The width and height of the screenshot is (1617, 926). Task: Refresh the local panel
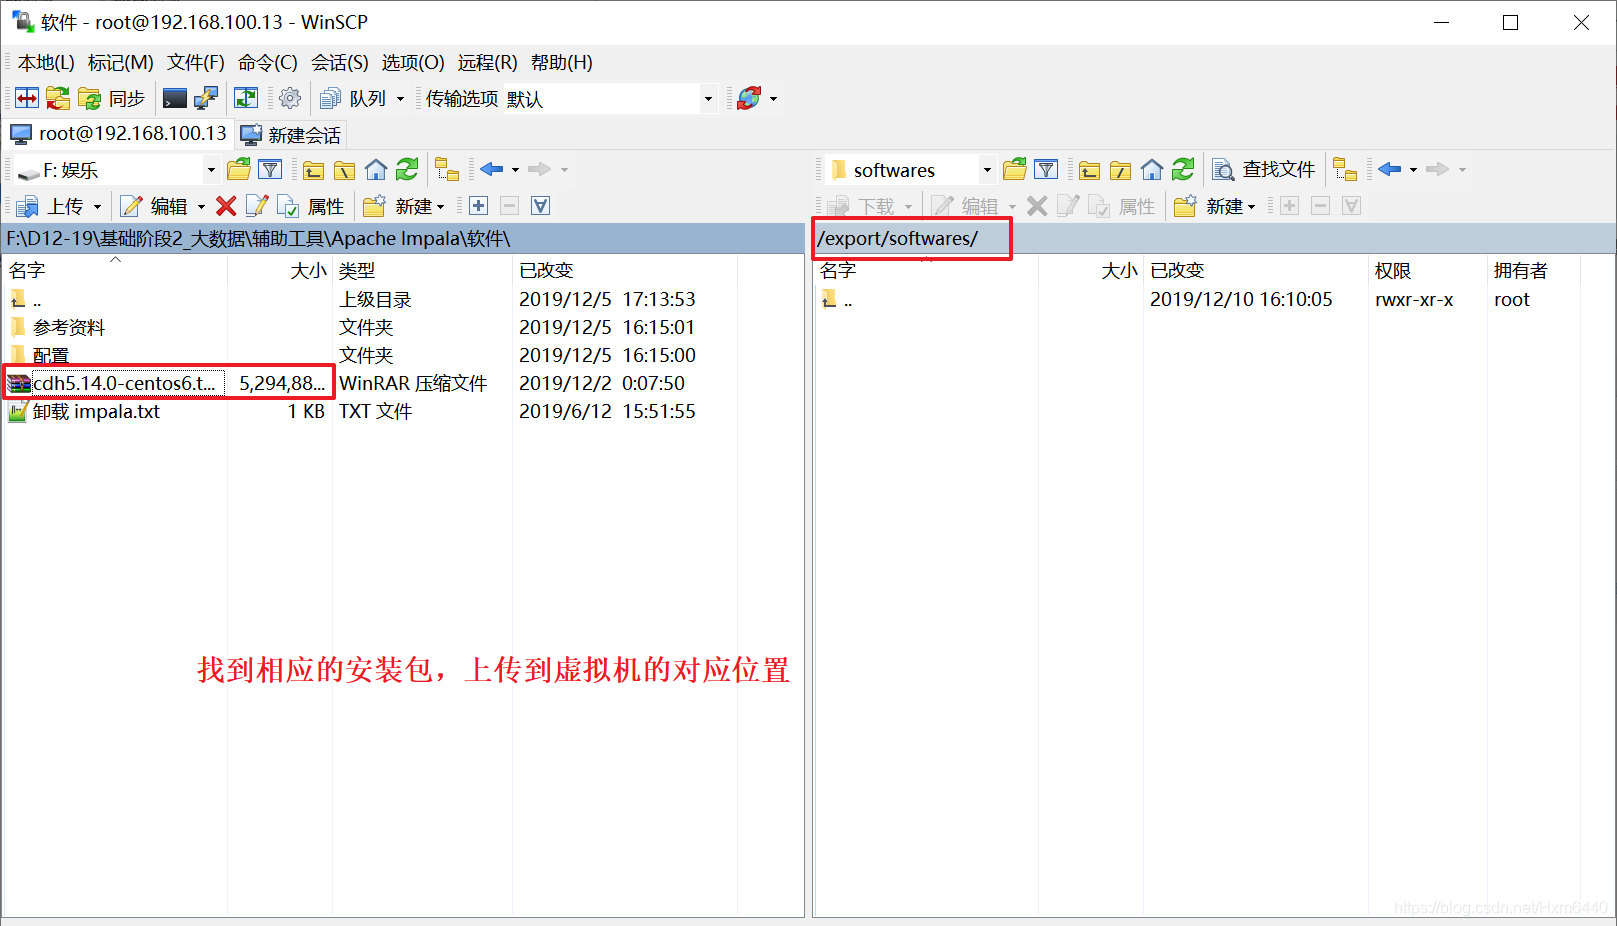[407, 169]
